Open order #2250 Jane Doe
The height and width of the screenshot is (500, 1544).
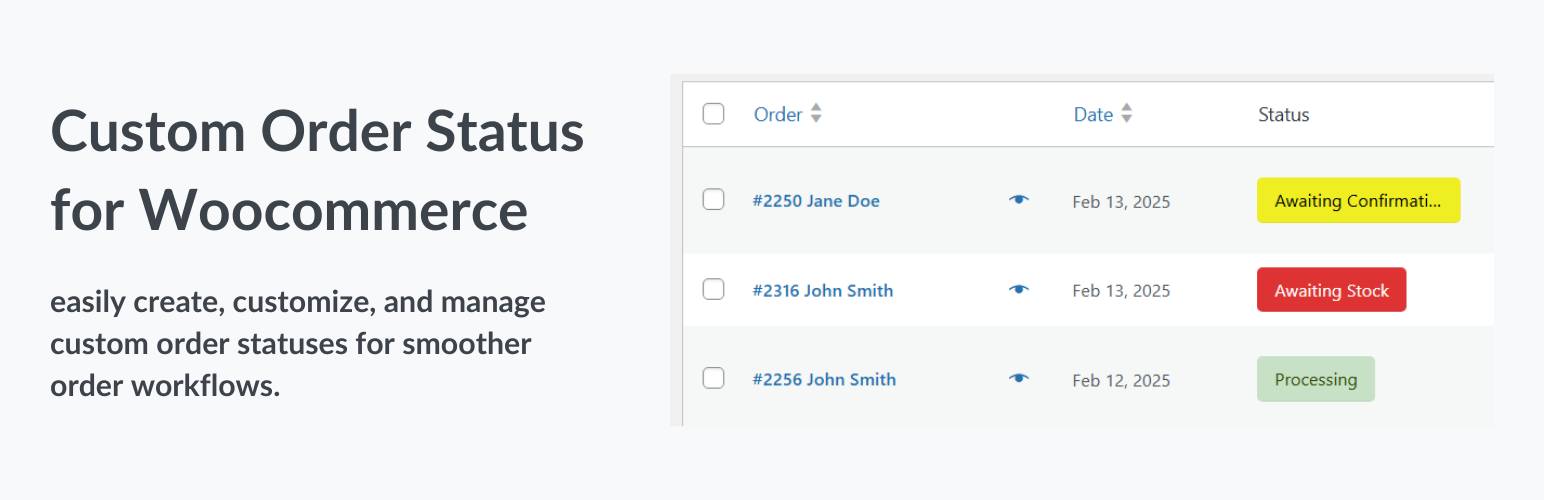click(x=816, y=201)
